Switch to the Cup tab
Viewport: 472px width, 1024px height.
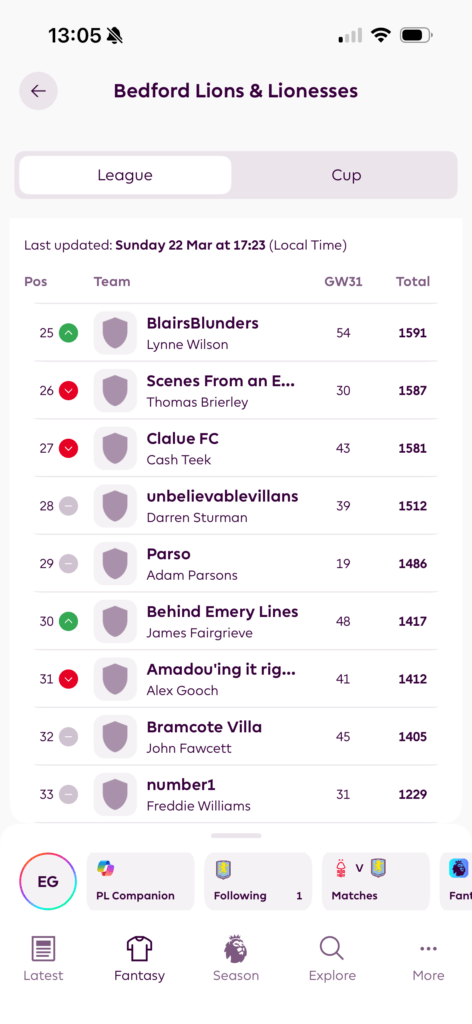(345, 175)
